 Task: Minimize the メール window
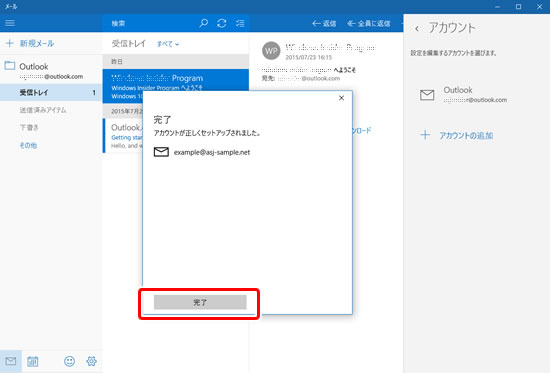[497, 7]
